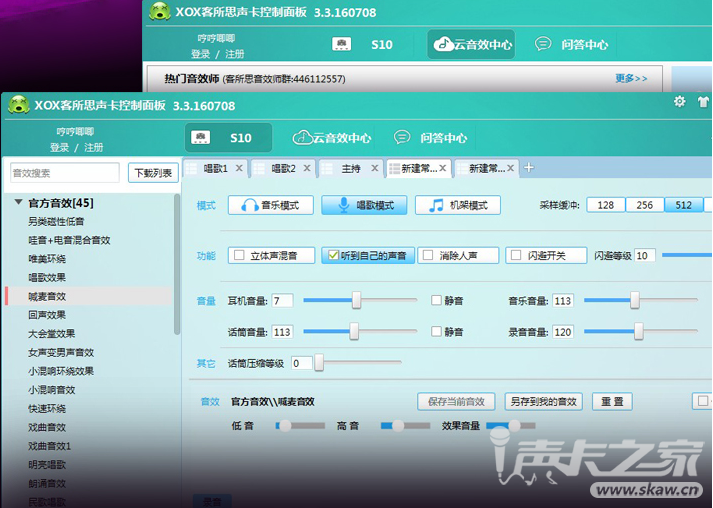Click the effects list vertical scrollbar
The image size is (713, 508).
pos(177,265)
